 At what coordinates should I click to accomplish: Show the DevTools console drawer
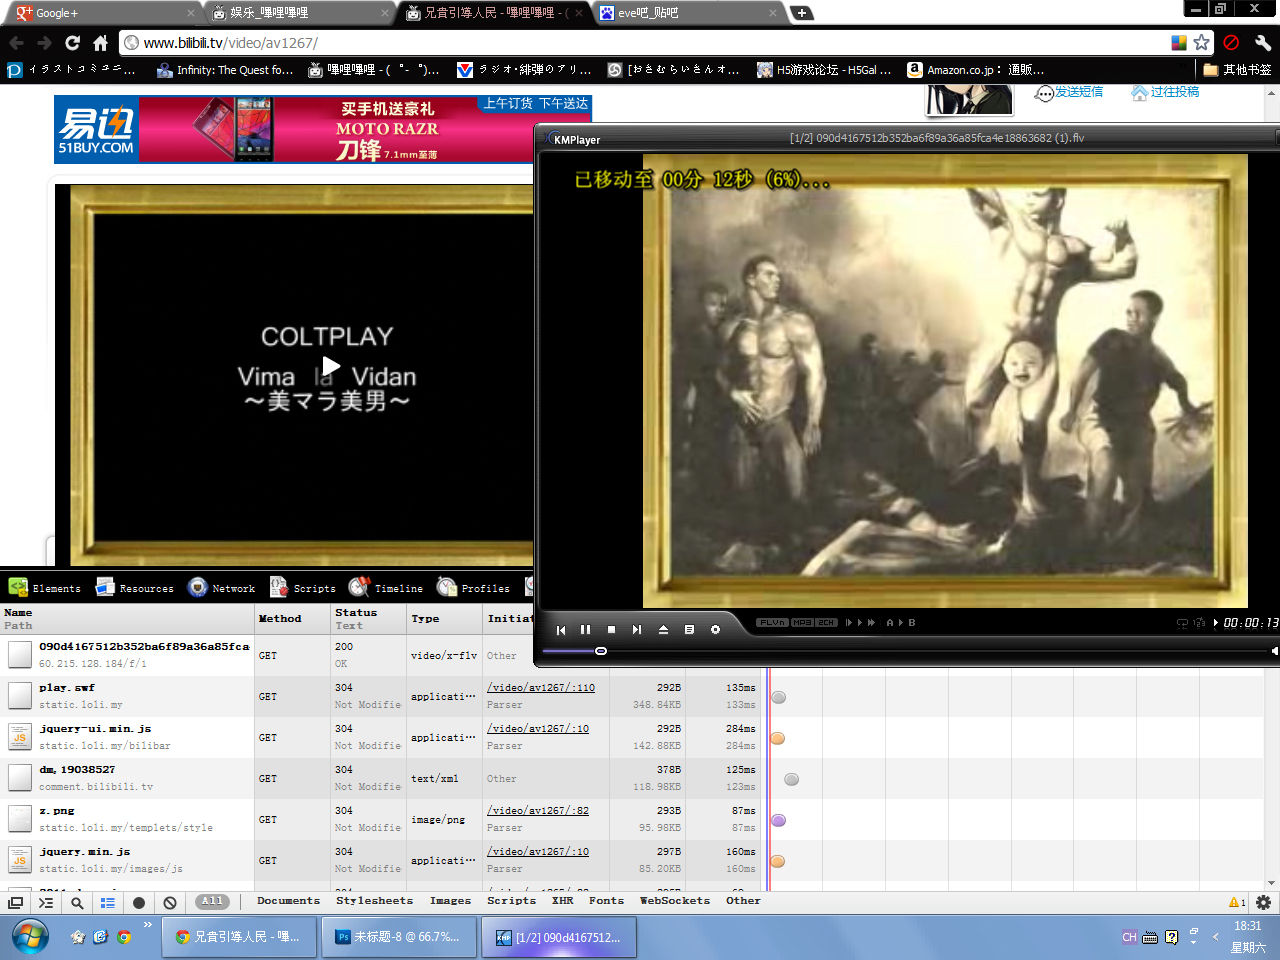point(46,903)
